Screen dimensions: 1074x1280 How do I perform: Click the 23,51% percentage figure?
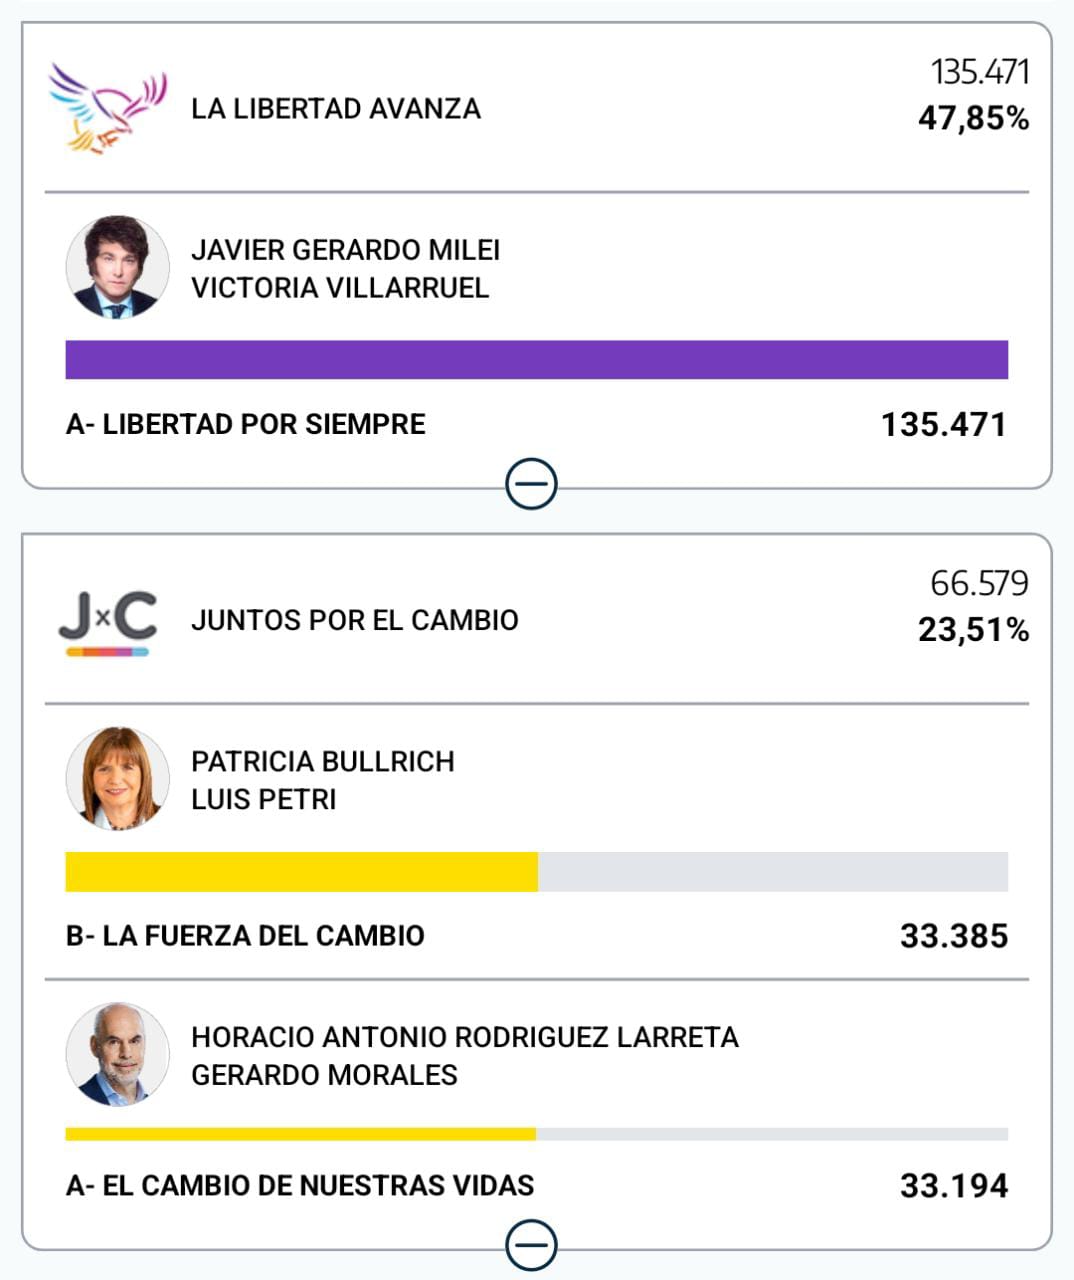(x=973, y=631)
